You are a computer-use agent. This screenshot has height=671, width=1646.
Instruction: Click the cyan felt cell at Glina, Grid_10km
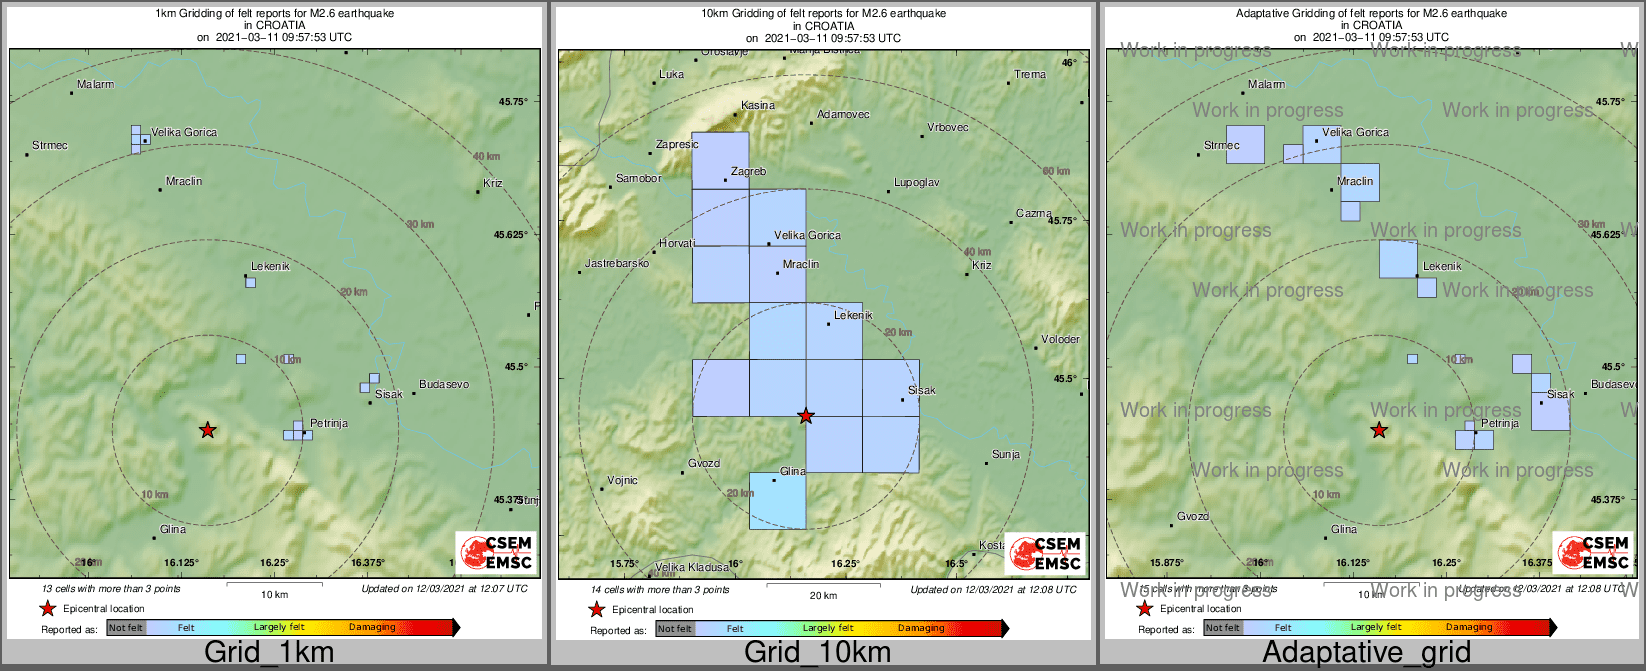pyautogui.click(x=777, y=501)
